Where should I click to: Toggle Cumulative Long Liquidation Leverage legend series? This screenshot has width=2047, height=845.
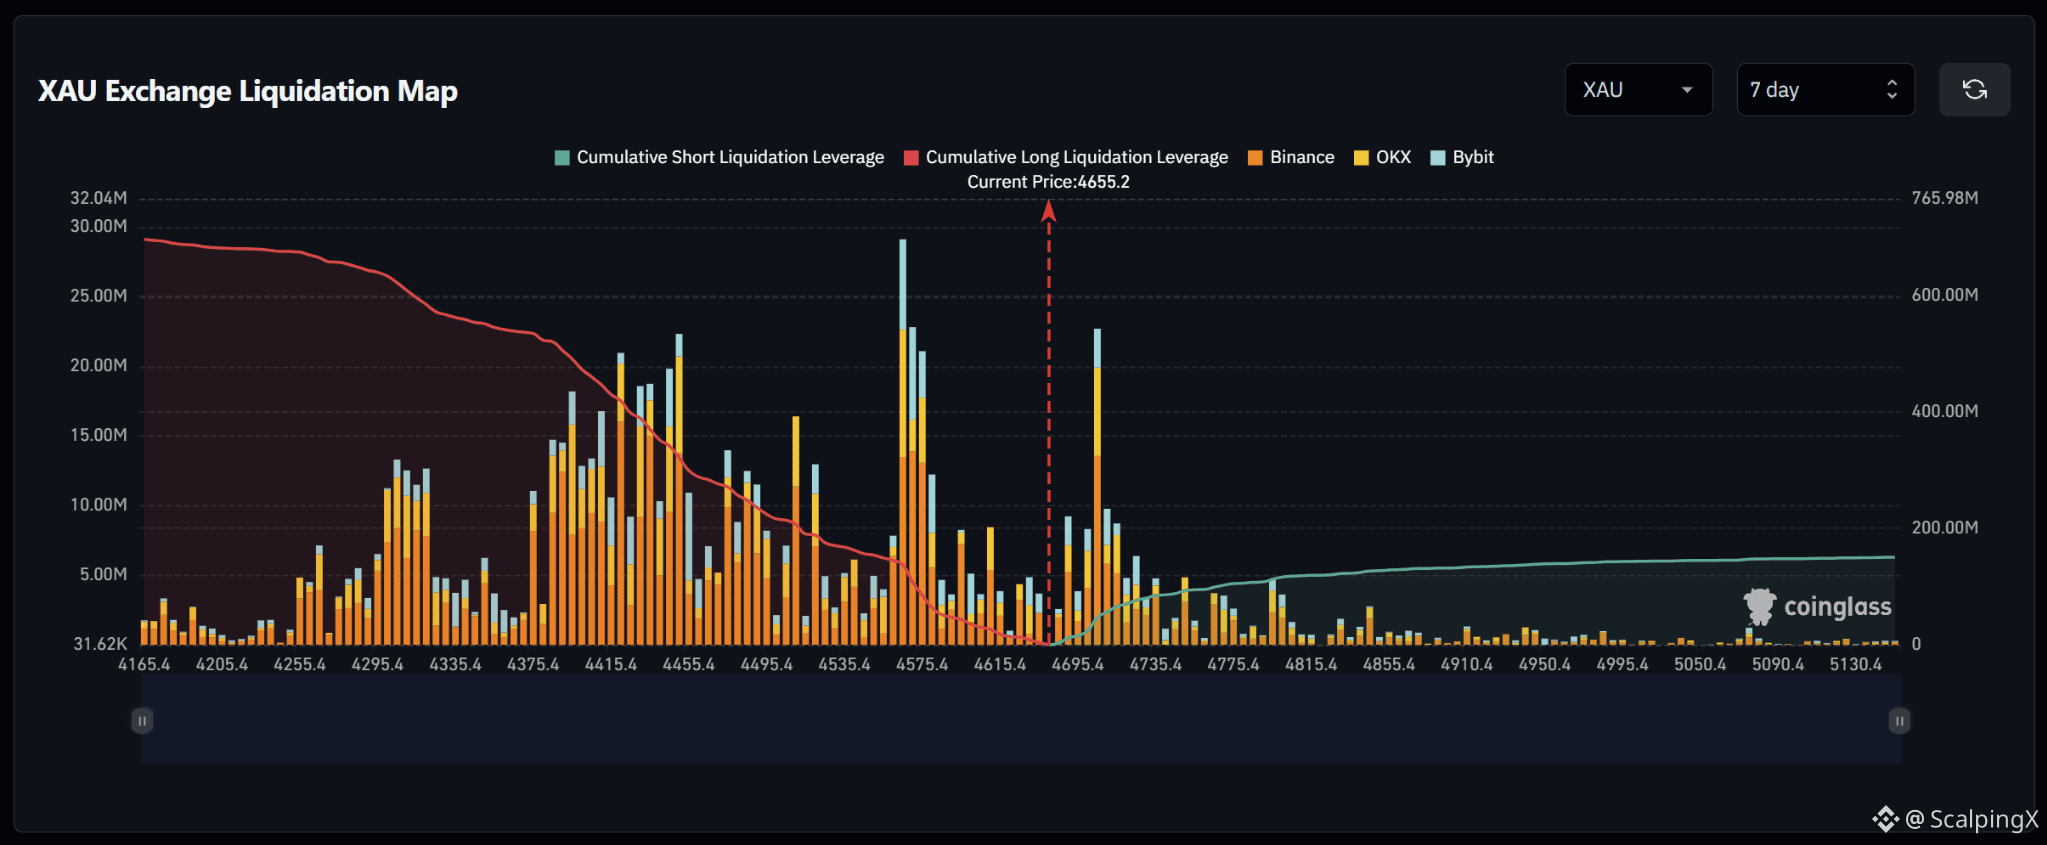click(1066, 157)
